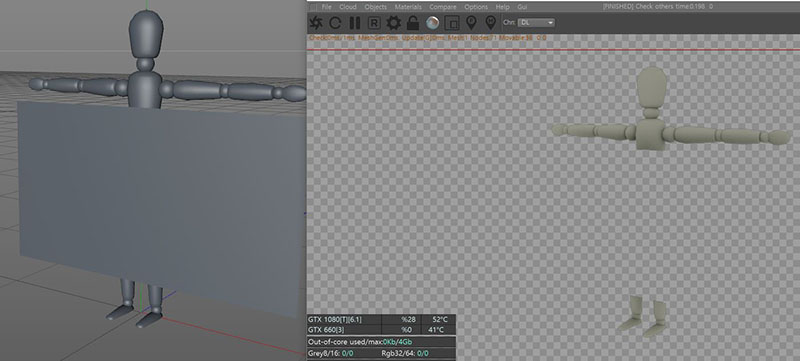The height and width of the screenshot is (361, 800).
Task: Click the Rgb32/64 texture count
Action: [x=405, y=353]
